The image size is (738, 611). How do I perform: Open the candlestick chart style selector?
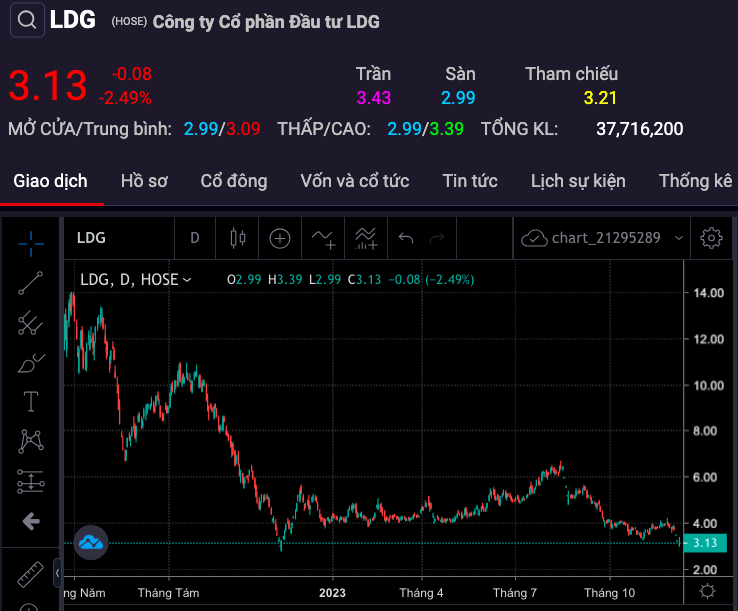(x=238, y=238)
